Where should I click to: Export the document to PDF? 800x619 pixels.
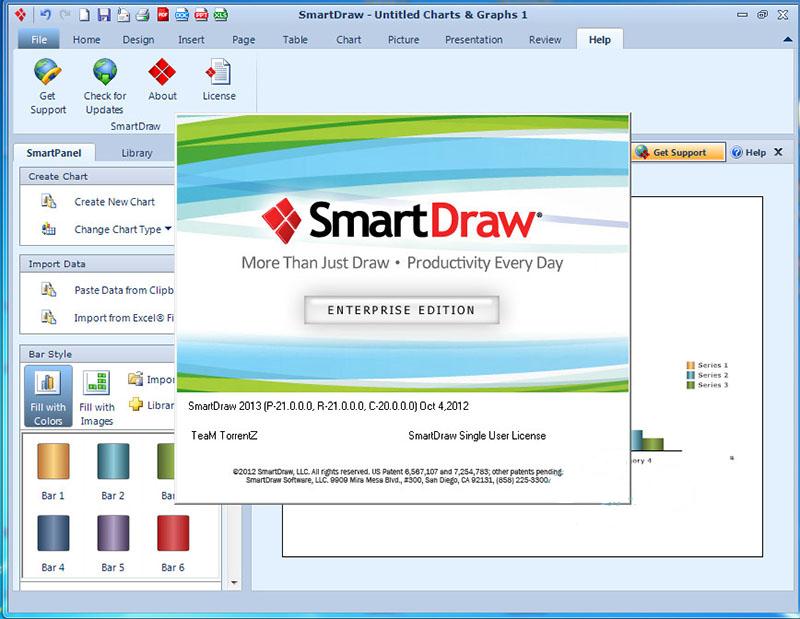pyautogui.click(x=162, y=15)
